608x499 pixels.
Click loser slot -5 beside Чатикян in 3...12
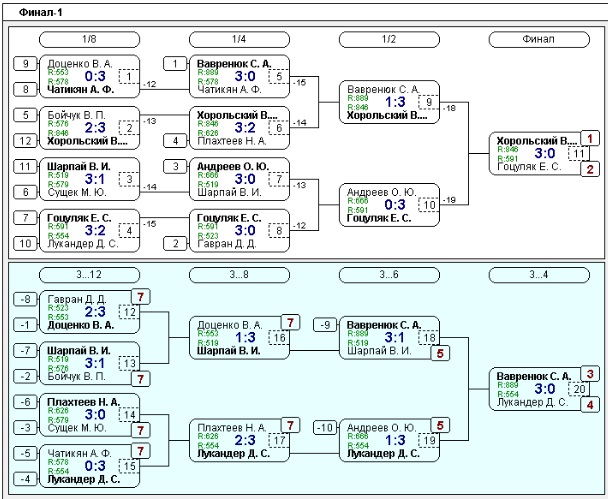[25, 453]
